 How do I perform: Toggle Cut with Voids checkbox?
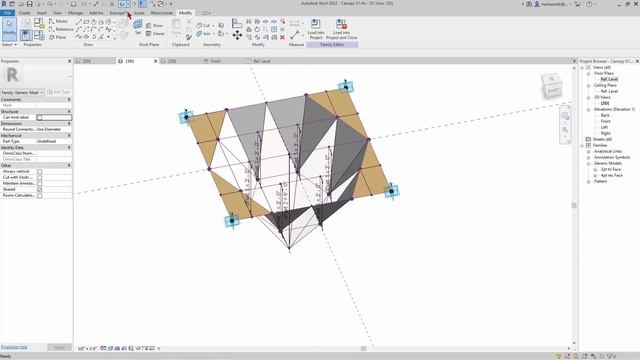(40, 178)
